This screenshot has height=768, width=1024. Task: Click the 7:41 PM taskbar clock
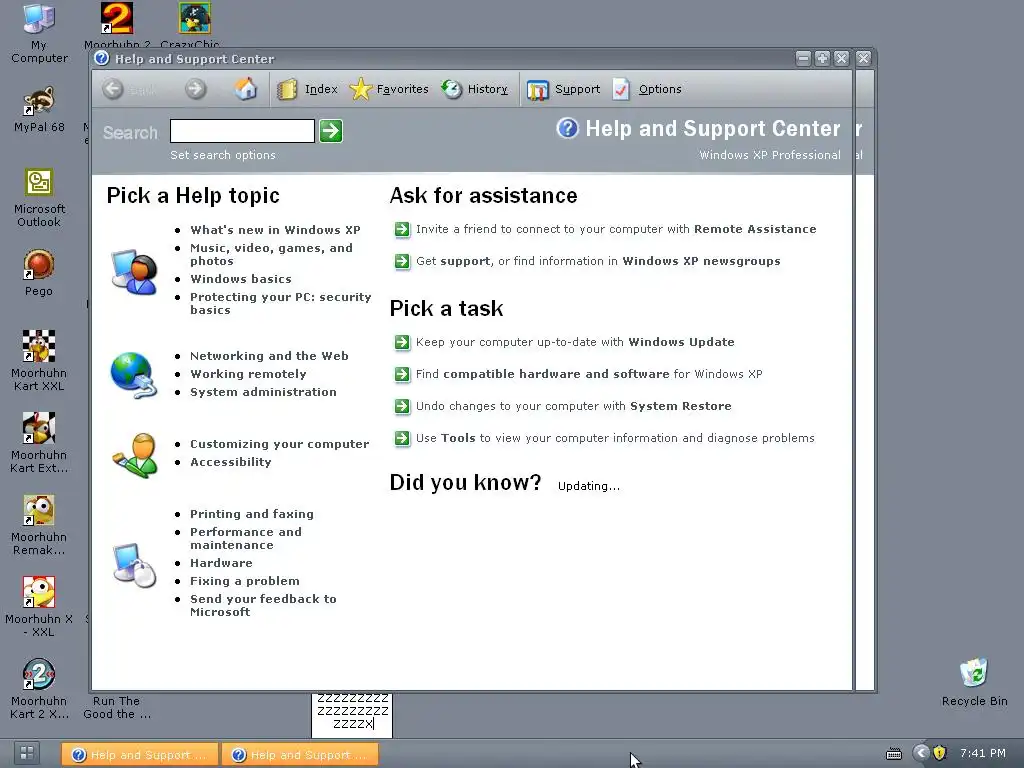(982, 753)
